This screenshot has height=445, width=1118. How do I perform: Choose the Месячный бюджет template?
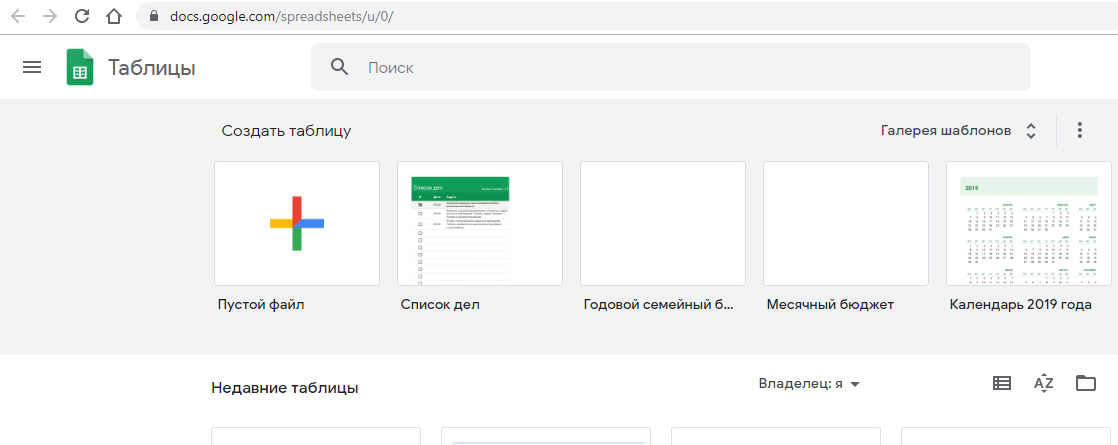pos(845,223)
